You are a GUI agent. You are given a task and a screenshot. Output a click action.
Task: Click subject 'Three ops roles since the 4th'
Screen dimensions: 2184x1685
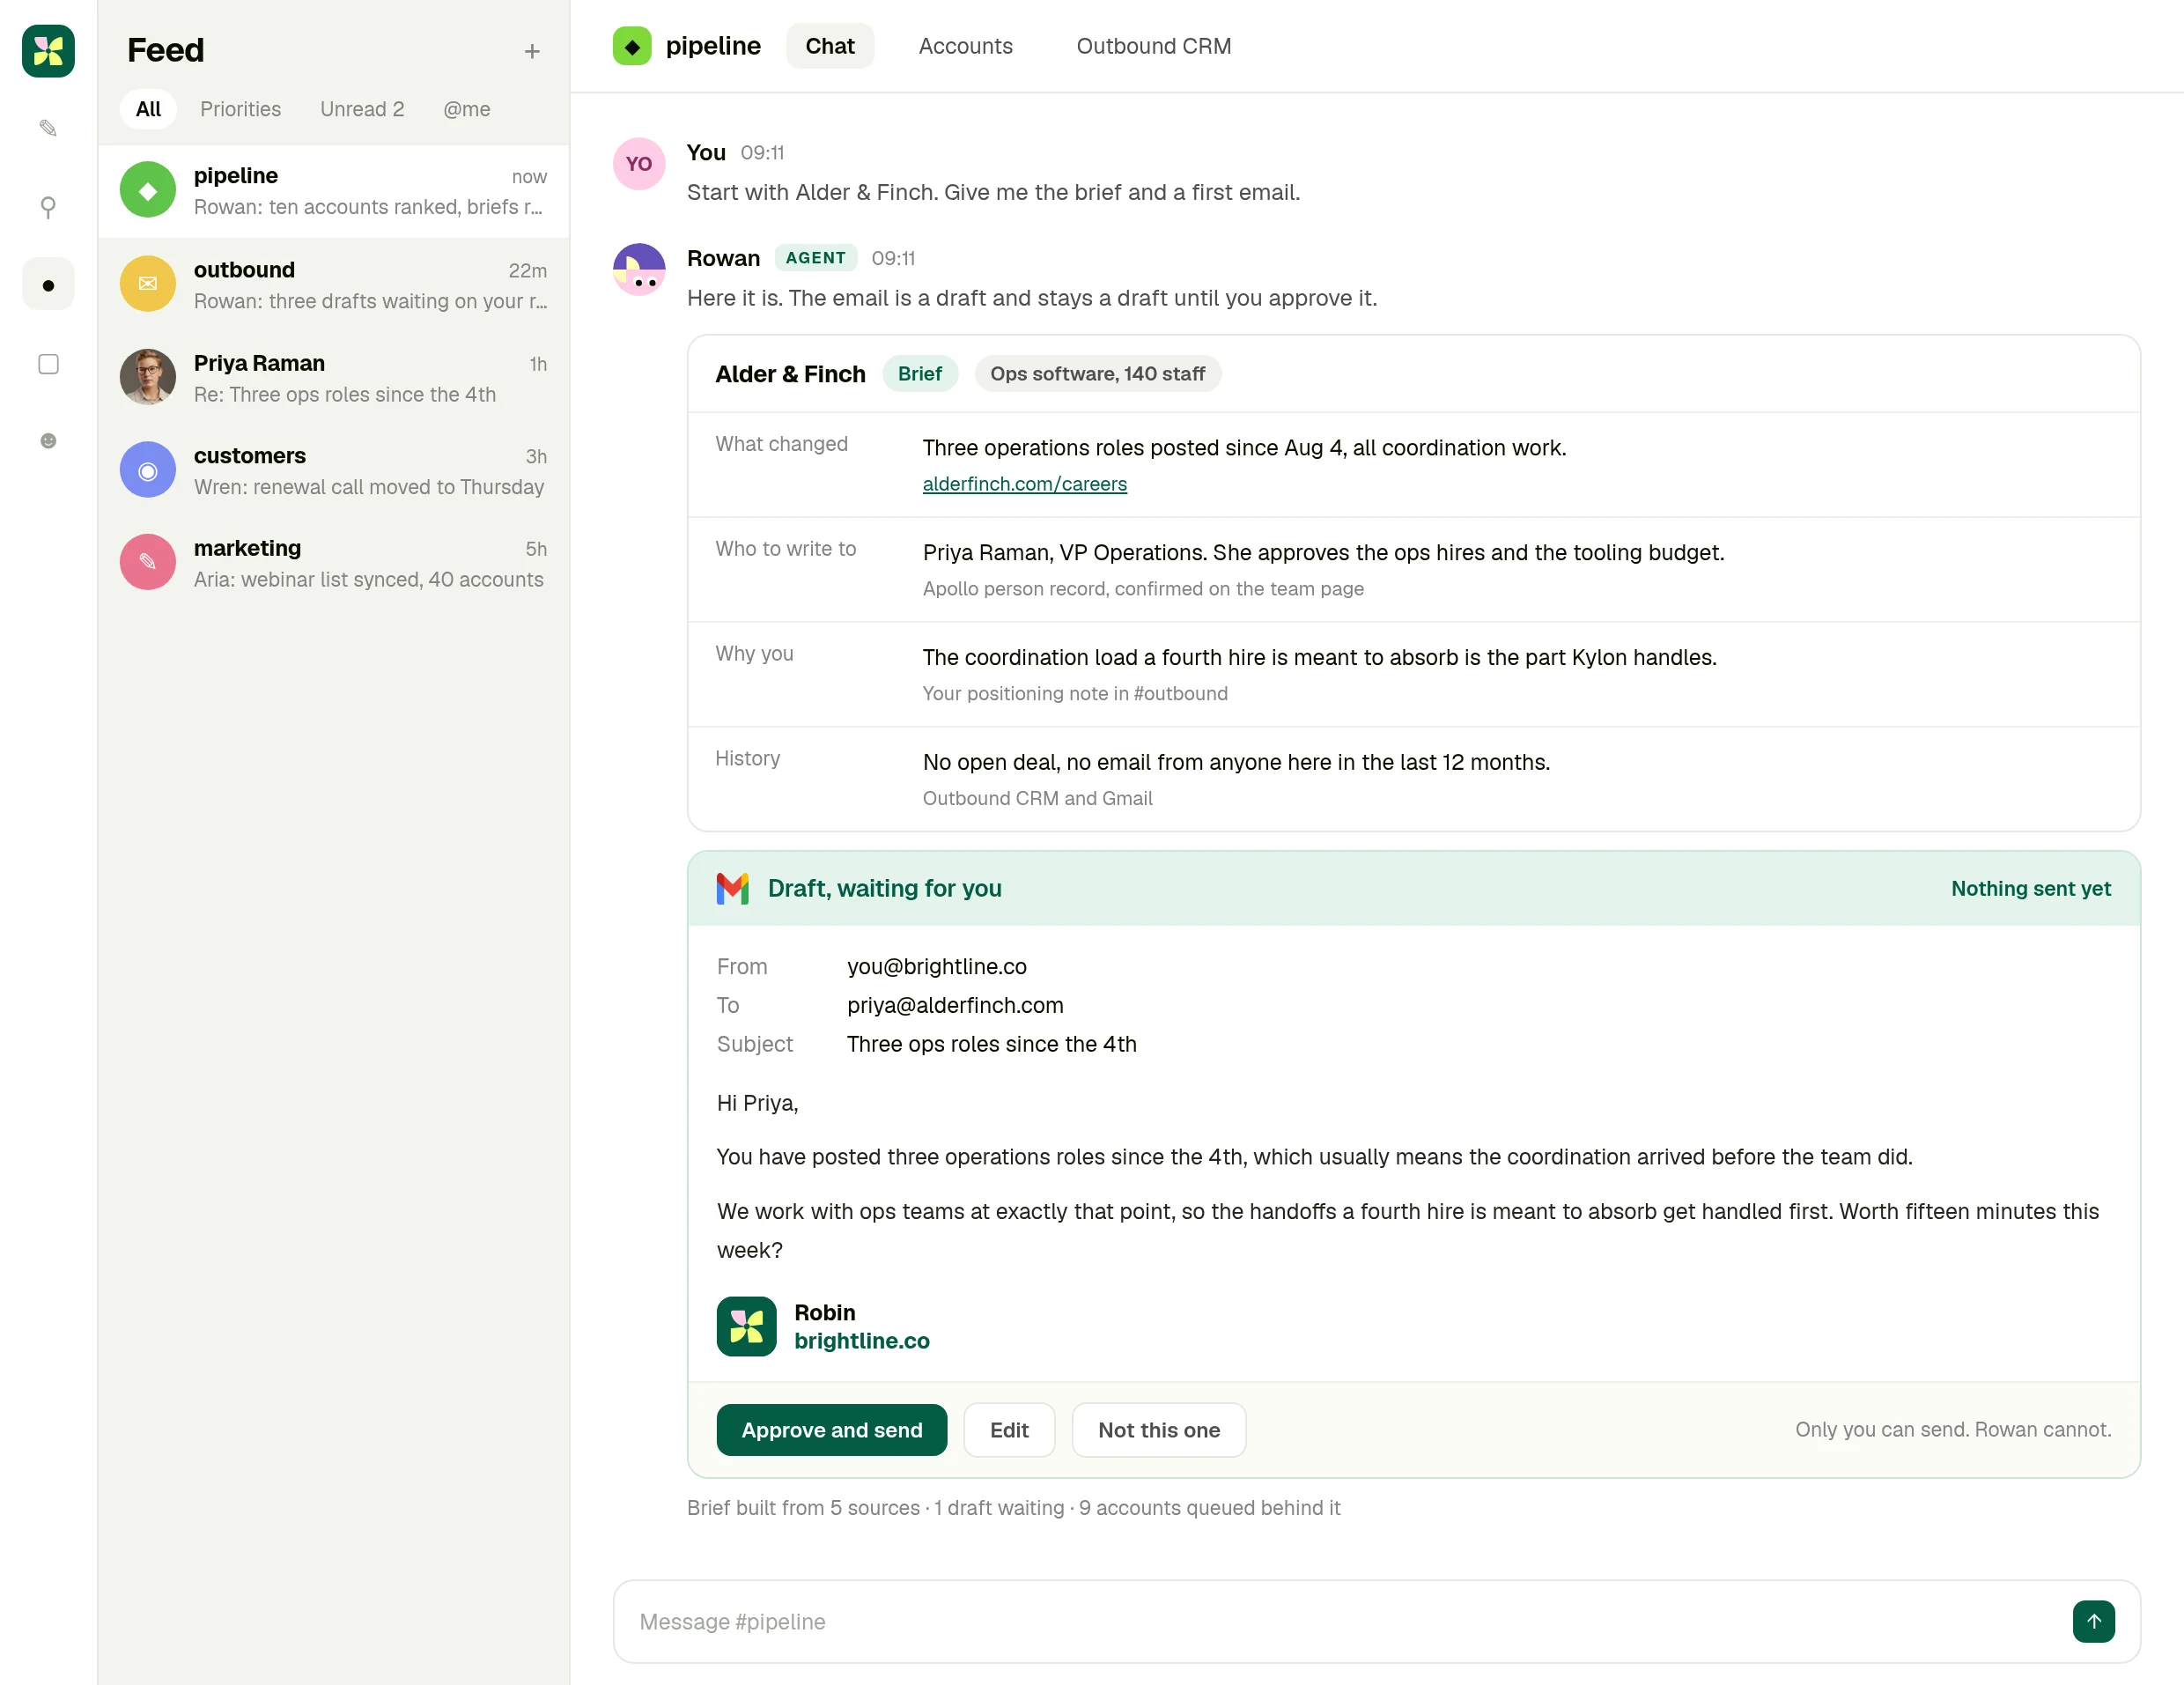coord(992,1044)
